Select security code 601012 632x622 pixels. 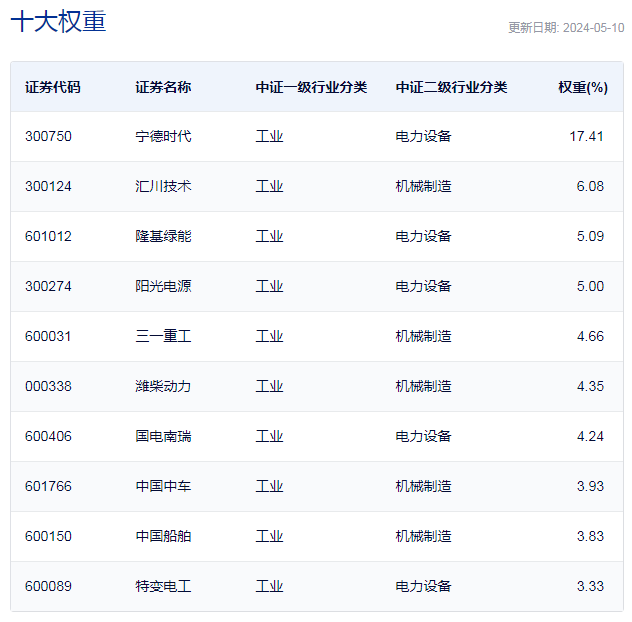[x=48, y=236]
